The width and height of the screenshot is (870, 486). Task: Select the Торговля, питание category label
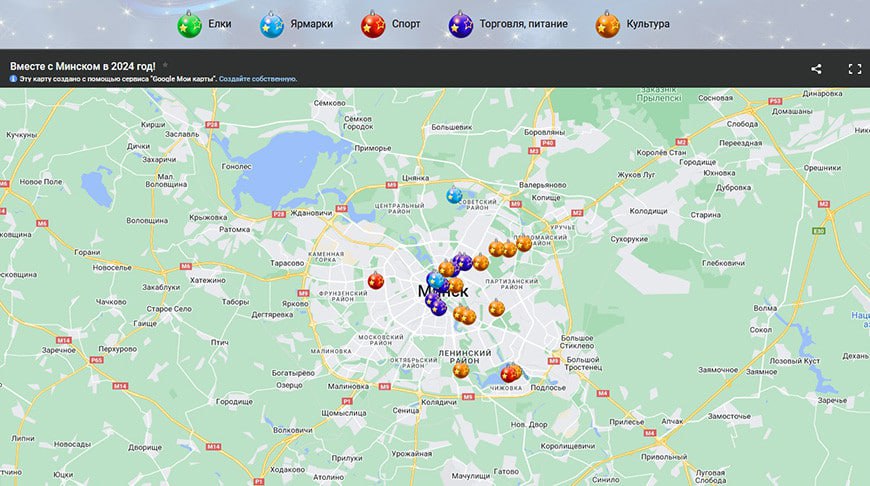pyautogui.click(x=522, y=24)
